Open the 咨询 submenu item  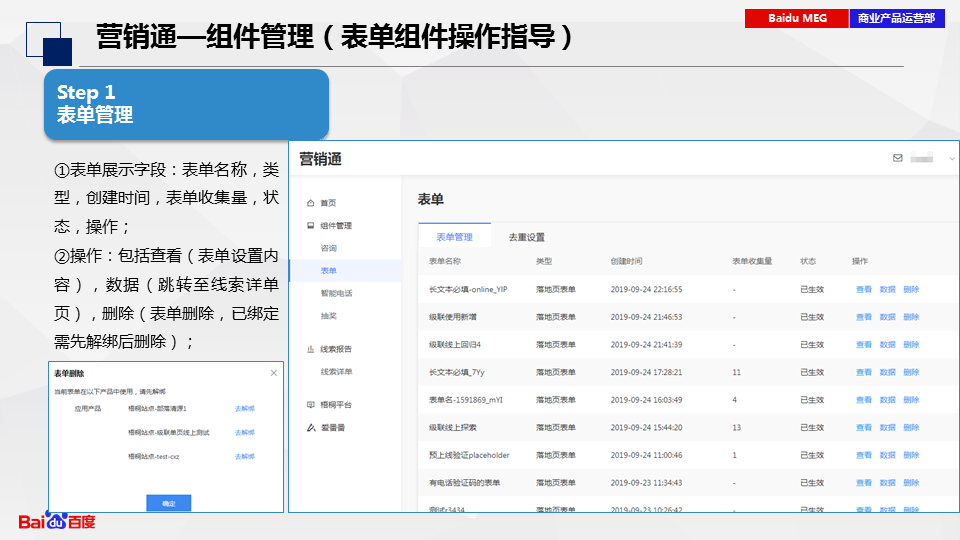point(329,248)
